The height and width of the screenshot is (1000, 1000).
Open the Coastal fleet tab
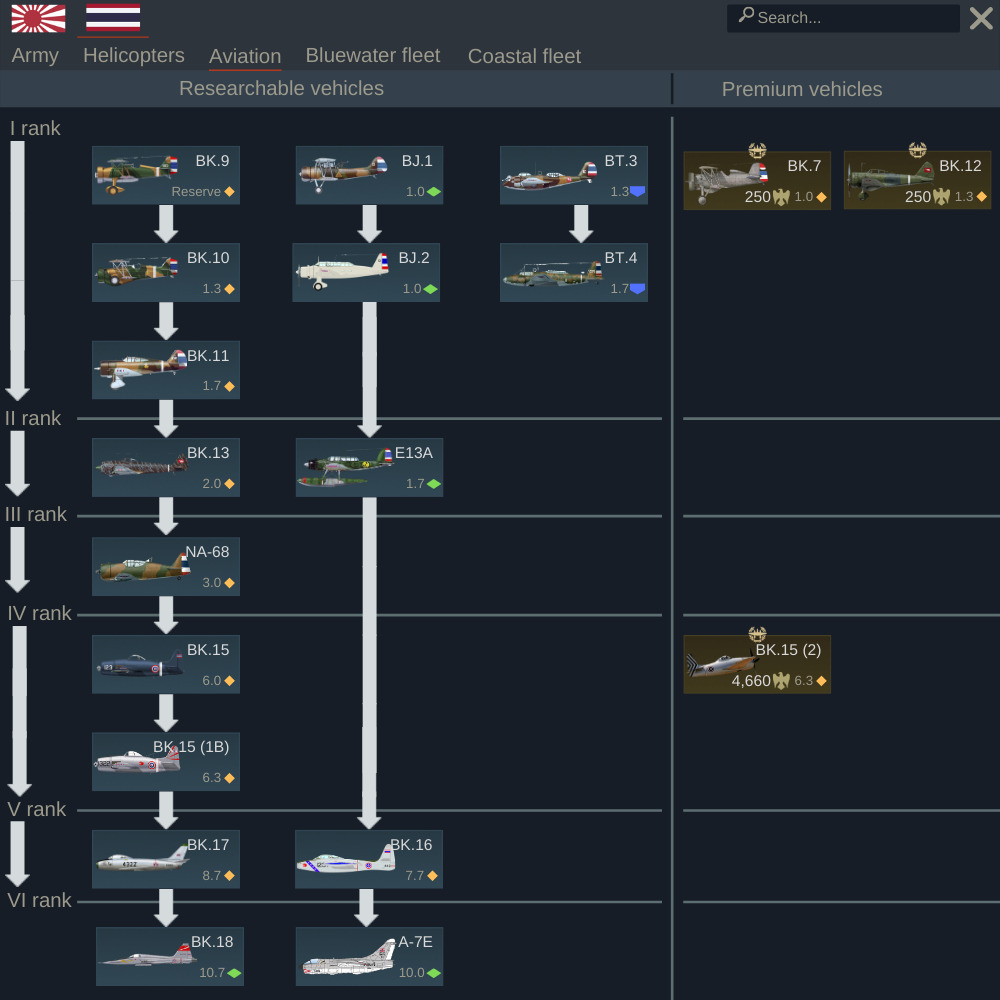point(524,56)
